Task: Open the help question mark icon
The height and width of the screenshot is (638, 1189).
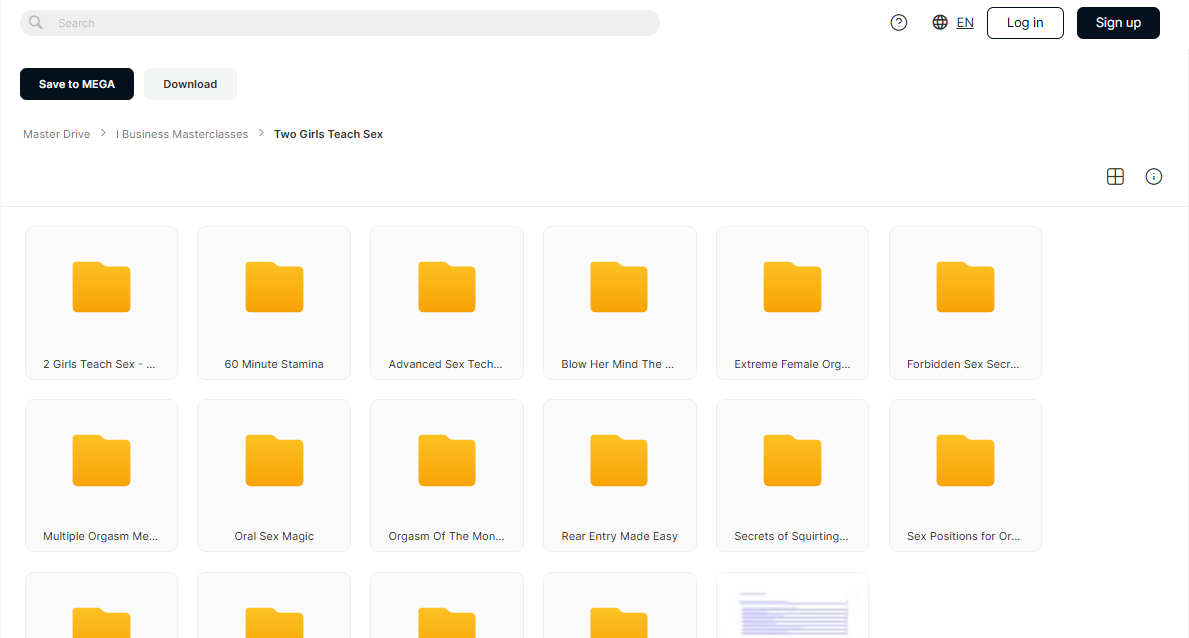Action: pos(899,23)
